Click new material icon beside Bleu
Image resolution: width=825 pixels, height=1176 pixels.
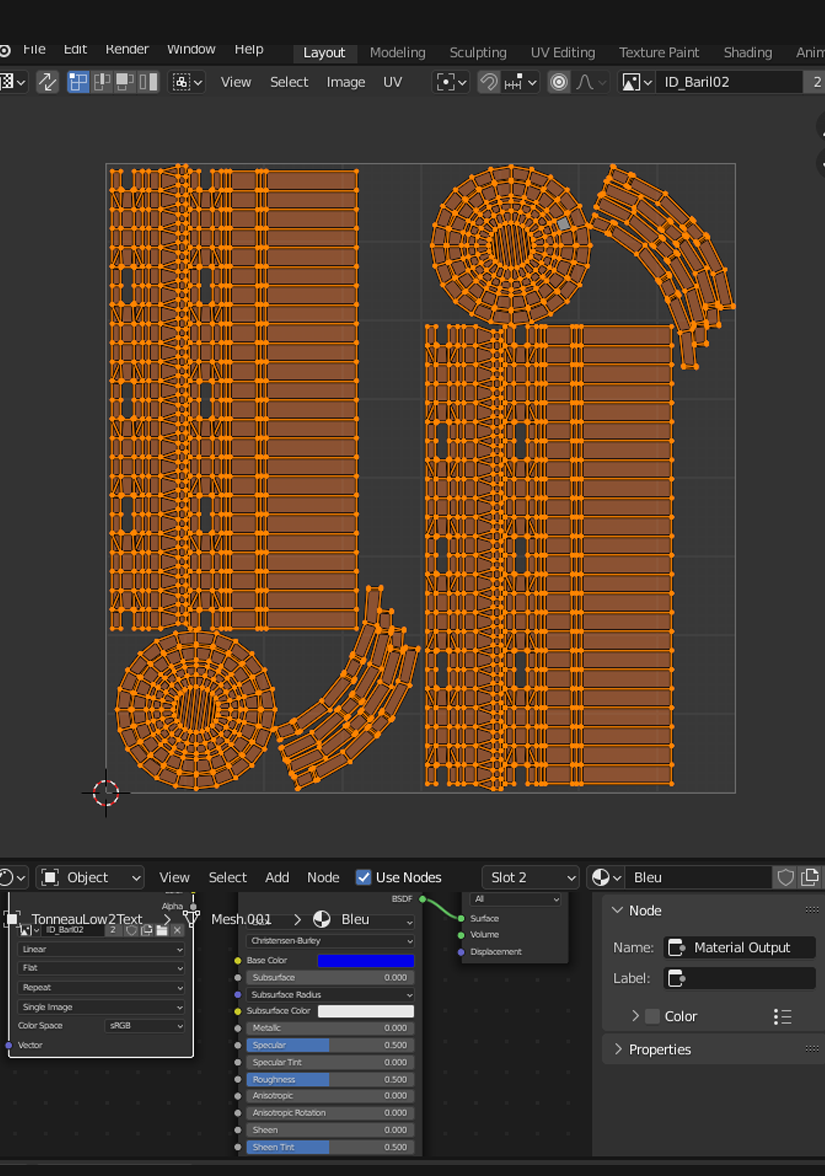pyautogui.click(x=810, y=877)
